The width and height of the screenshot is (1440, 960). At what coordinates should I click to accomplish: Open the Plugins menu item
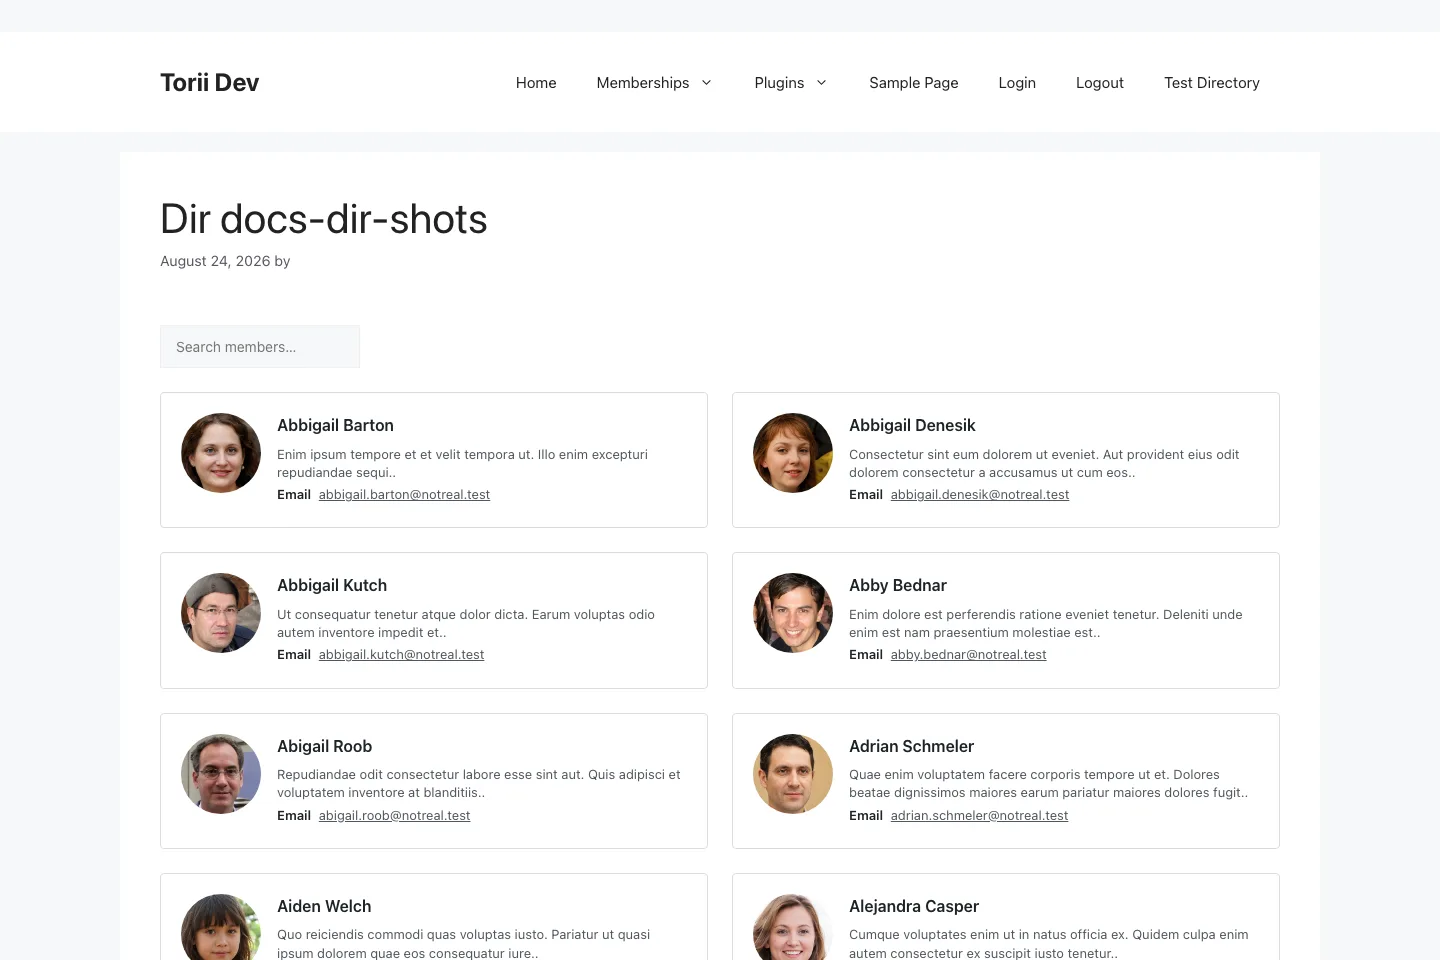click(x=779, y=83)
